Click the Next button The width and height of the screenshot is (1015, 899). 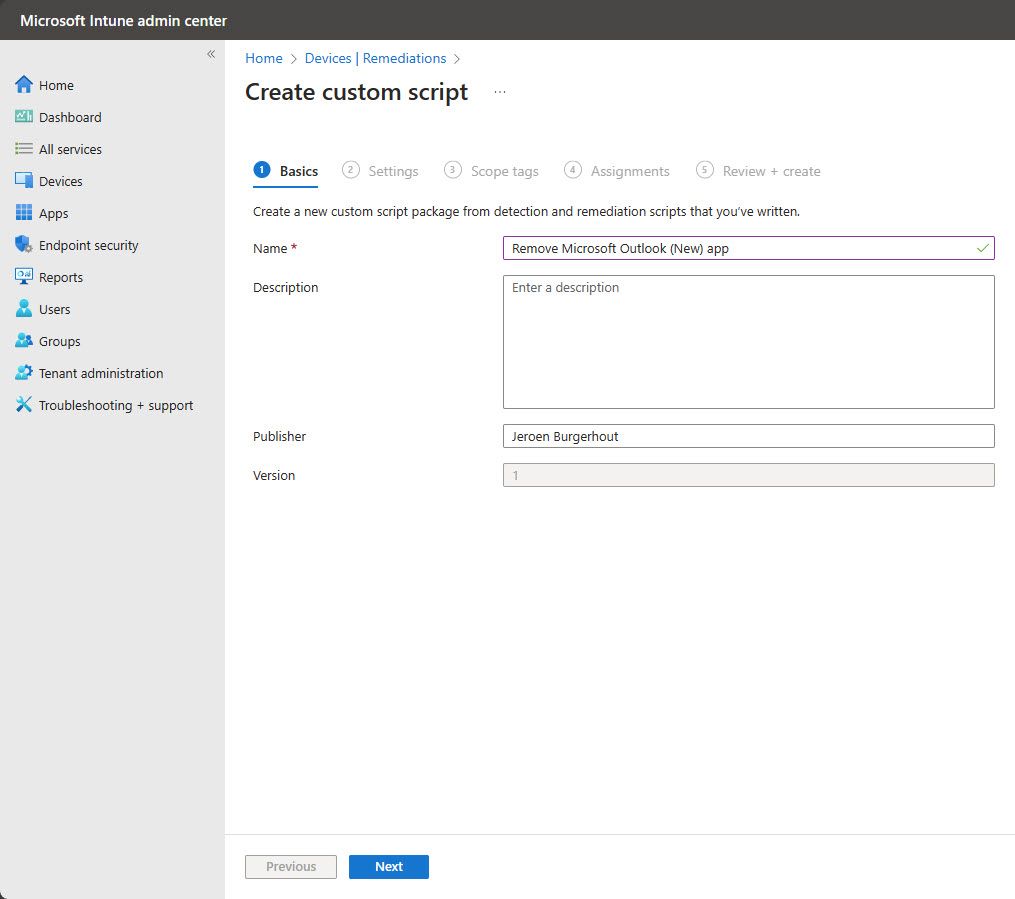point(388,867)
